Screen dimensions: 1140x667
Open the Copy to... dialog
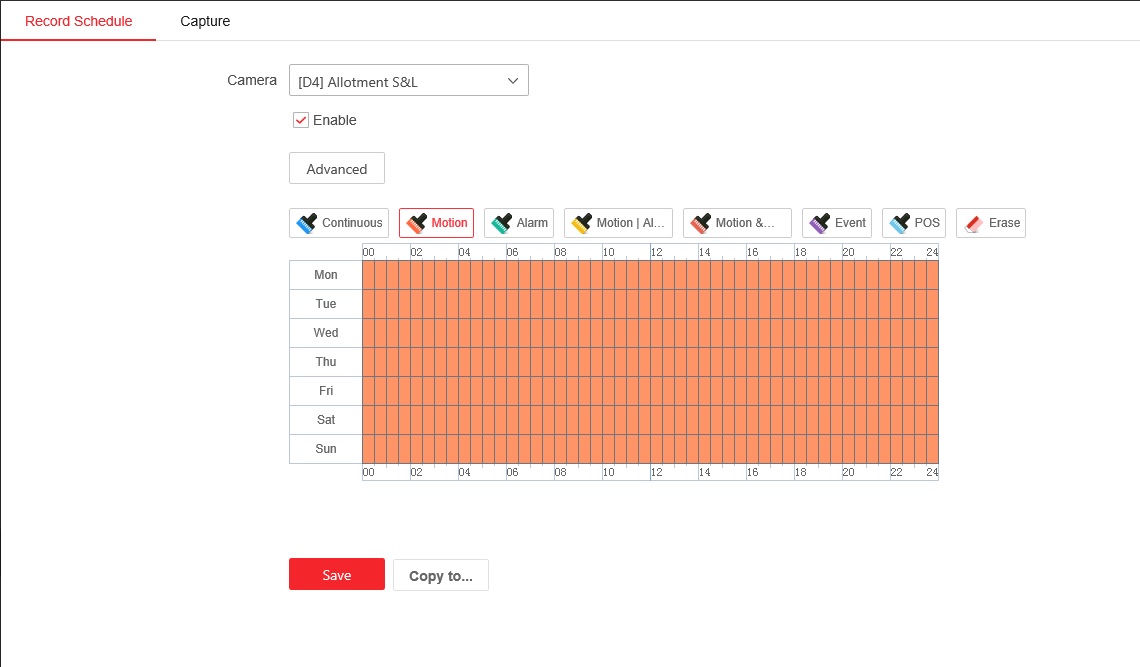pyautogui.click(x=441, y=576)
